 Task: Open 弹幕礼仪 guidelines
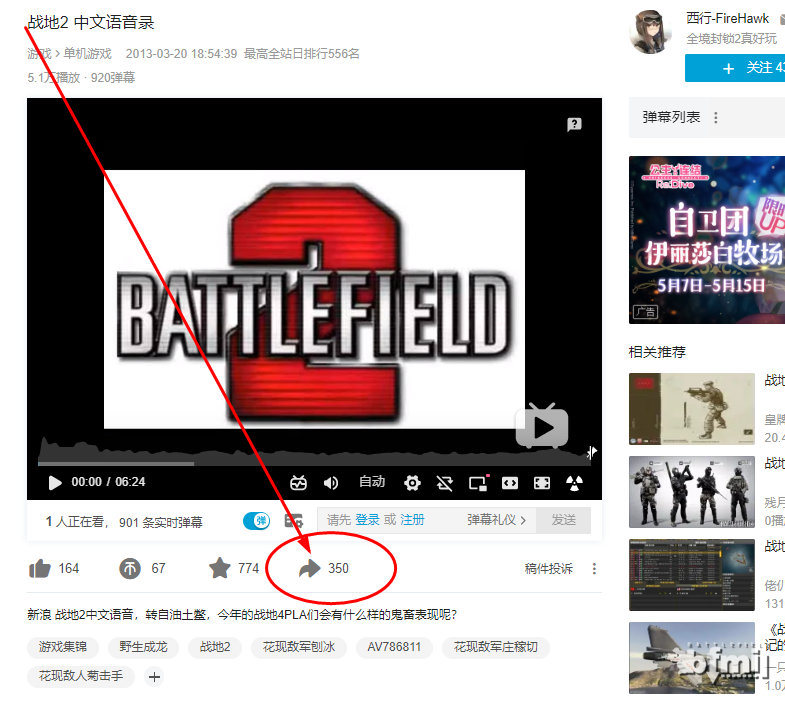tap(497, 520)
